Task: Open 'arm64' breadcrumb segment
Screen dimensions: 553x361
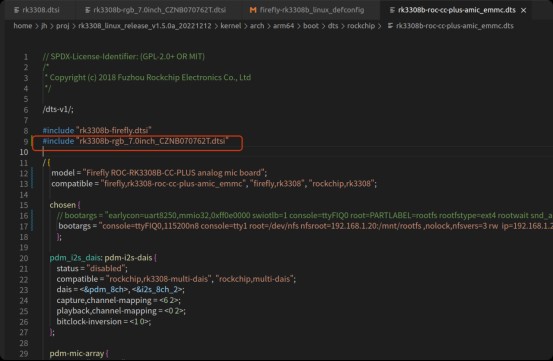Action: (283, 26)
